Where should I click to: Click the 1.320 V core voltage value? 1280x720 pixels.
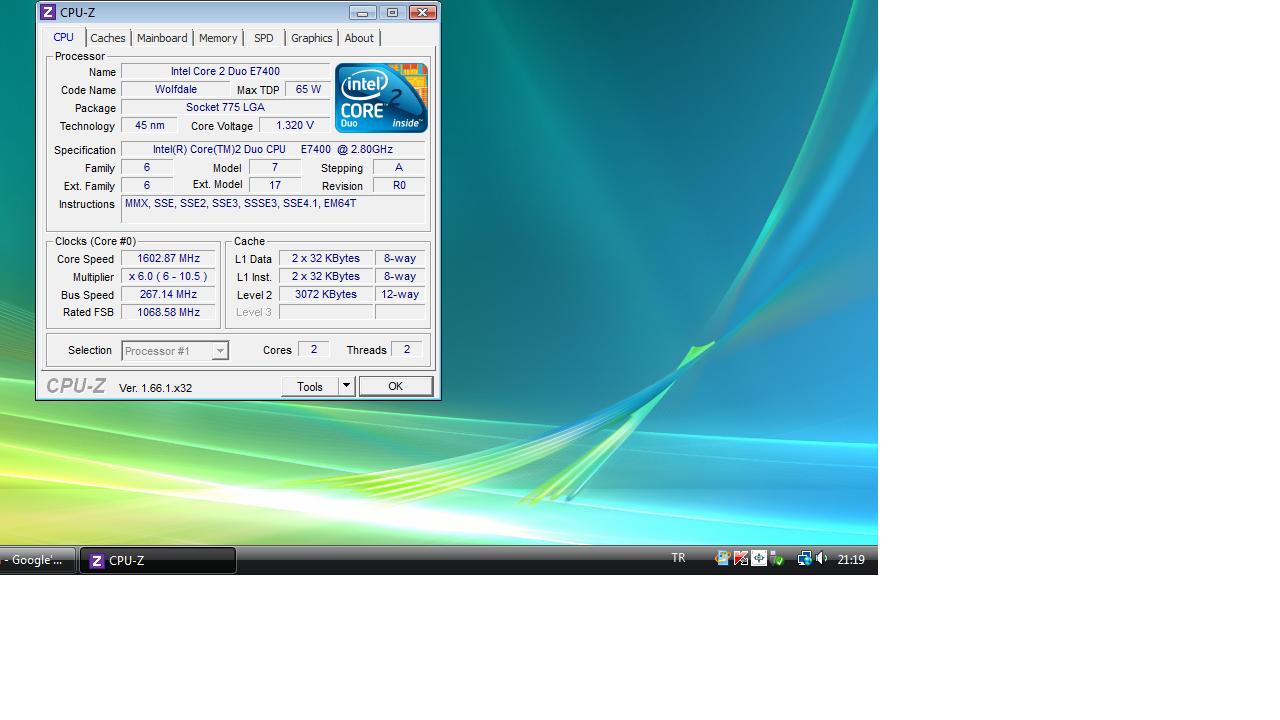tap(295, 126)
